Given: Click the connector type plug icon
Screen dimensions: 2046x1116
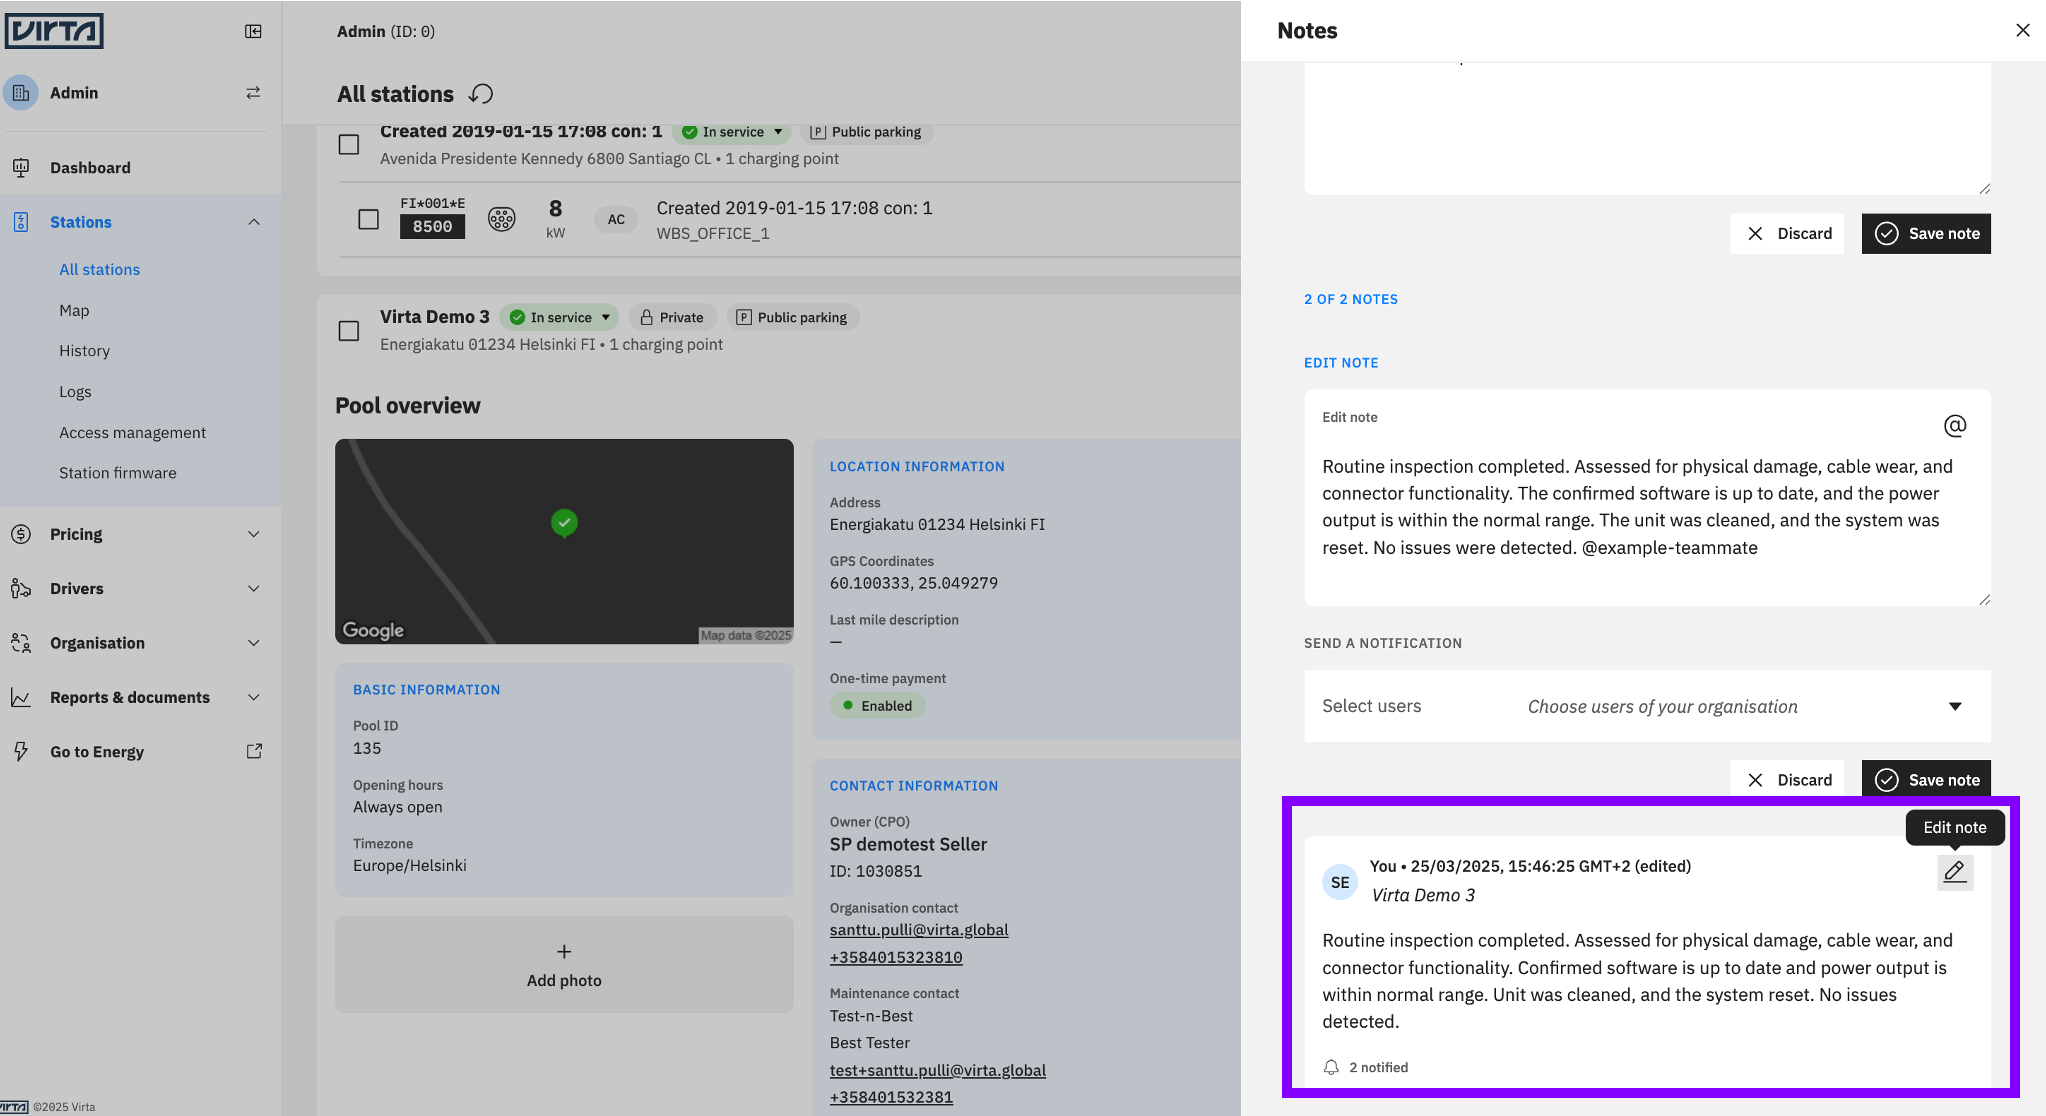Looking at the screenshot, I should (501, 218).
